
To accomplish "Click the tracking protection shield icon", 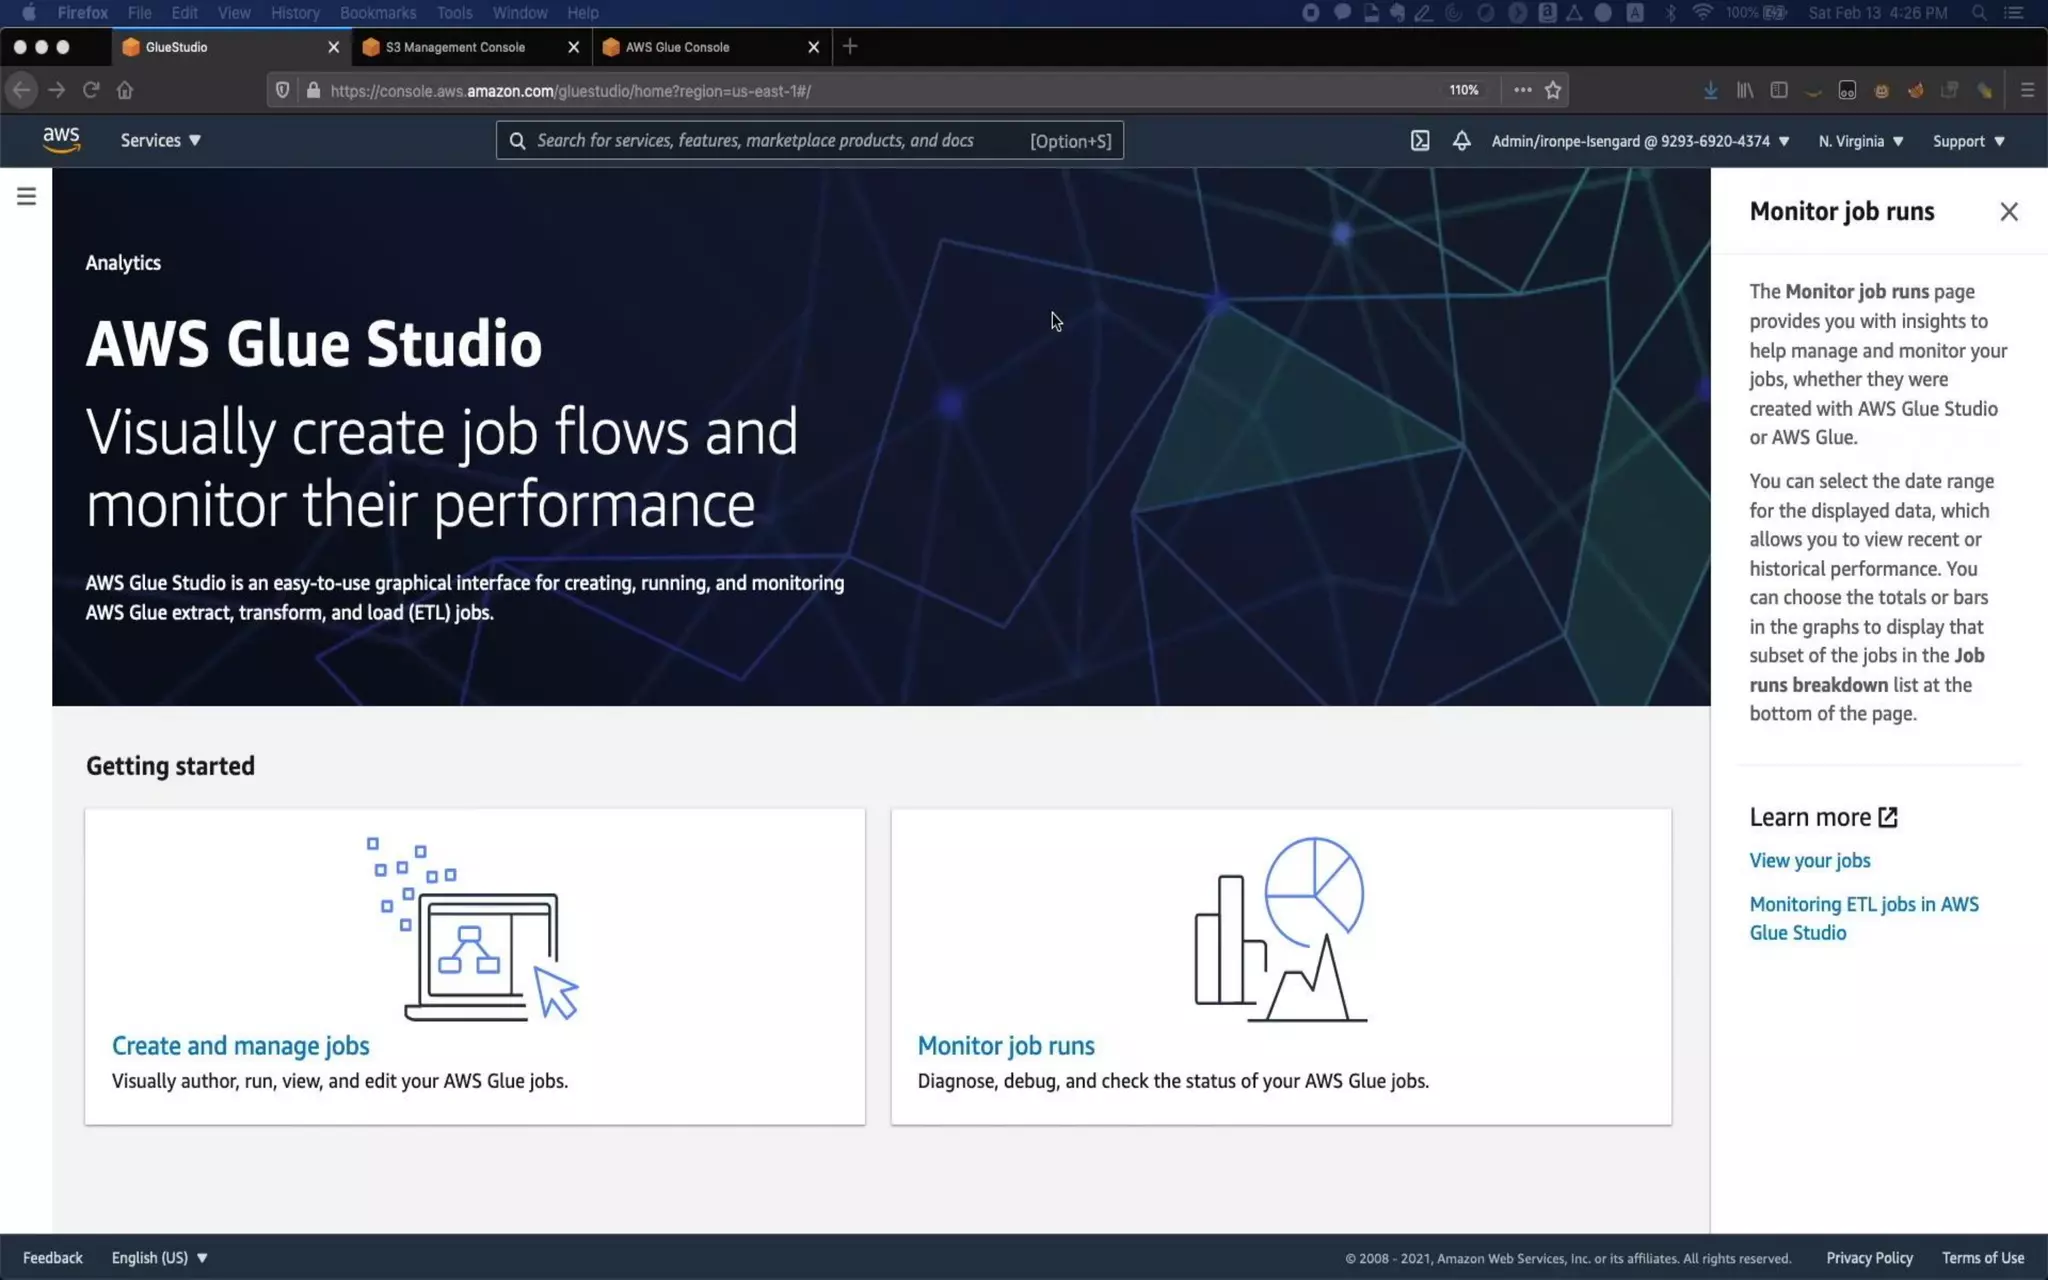I will coord(282,90).
